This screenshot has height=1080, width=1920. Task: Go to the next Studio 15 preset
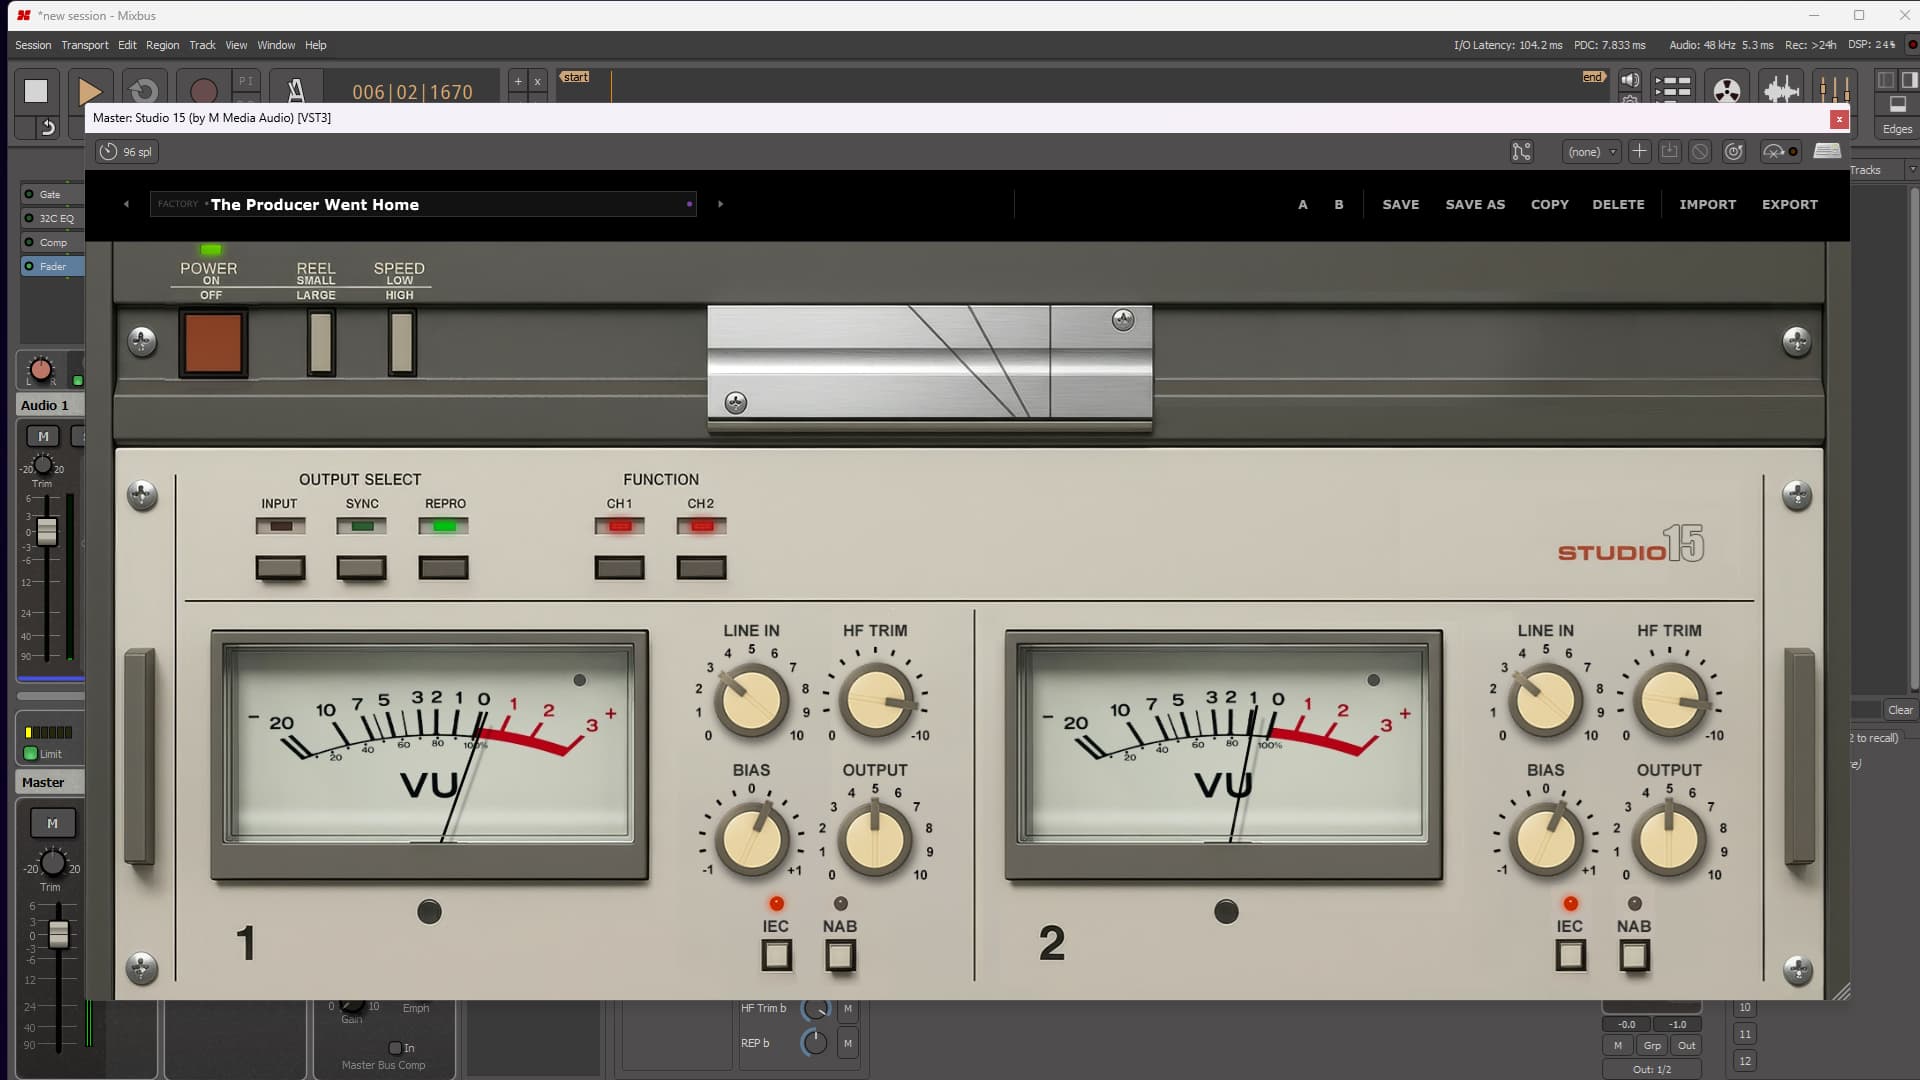[720, 204]
